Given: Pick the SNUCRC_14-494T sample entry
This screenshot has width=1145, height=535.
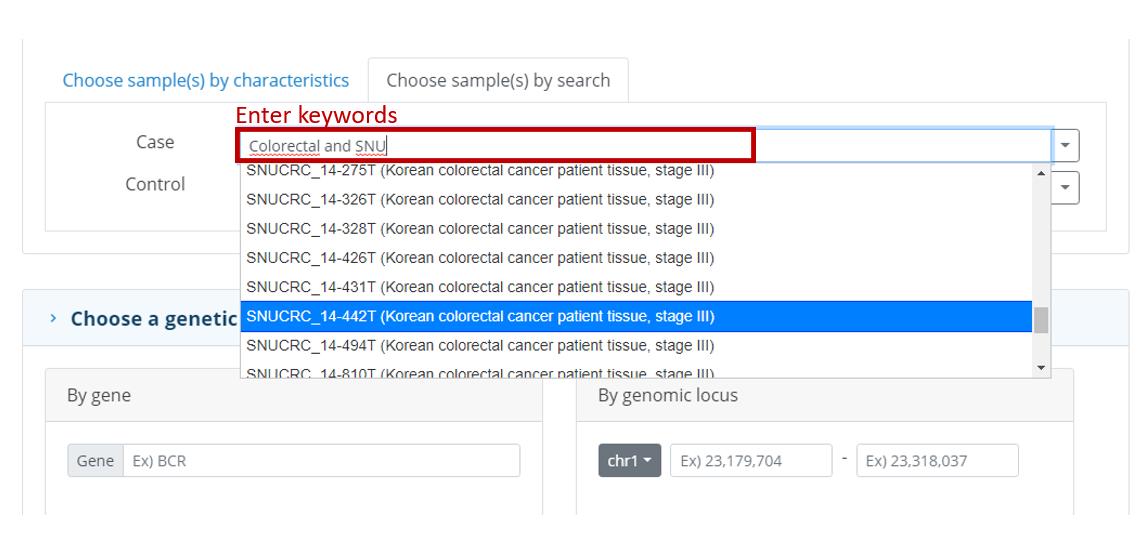Looking at the screenshot, I should tap(636, 345).
